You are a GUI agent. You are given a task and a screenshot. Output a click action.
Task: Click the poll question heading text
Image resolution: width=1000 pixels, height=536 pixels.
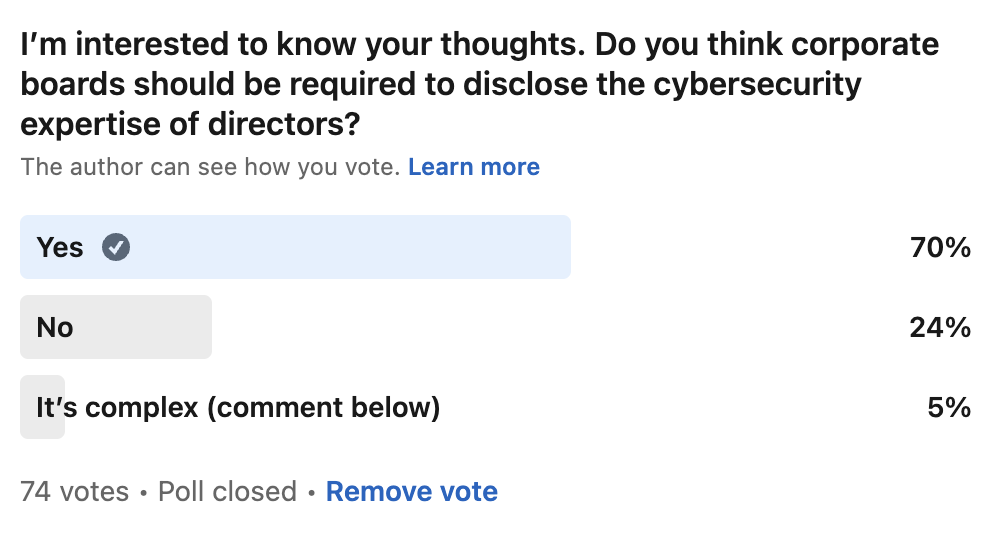[480, 84]
